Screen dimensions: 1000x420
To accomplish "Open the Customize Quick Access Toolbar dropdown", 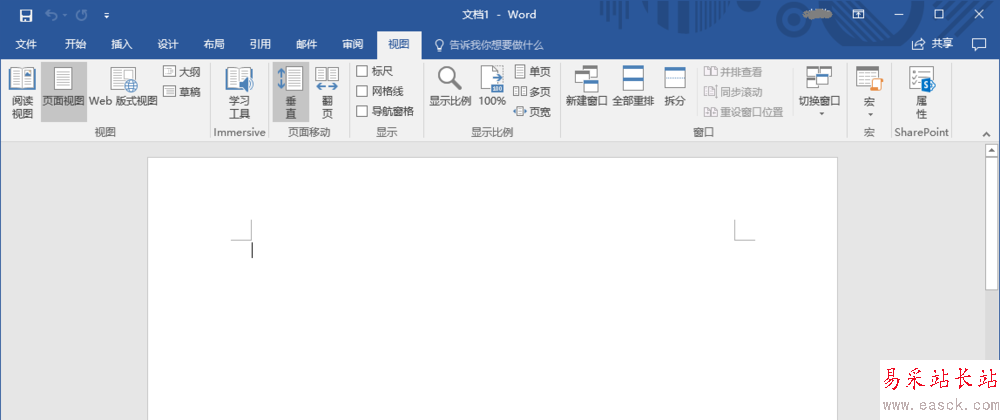I will pyautogui.click(x=107, y=15).
